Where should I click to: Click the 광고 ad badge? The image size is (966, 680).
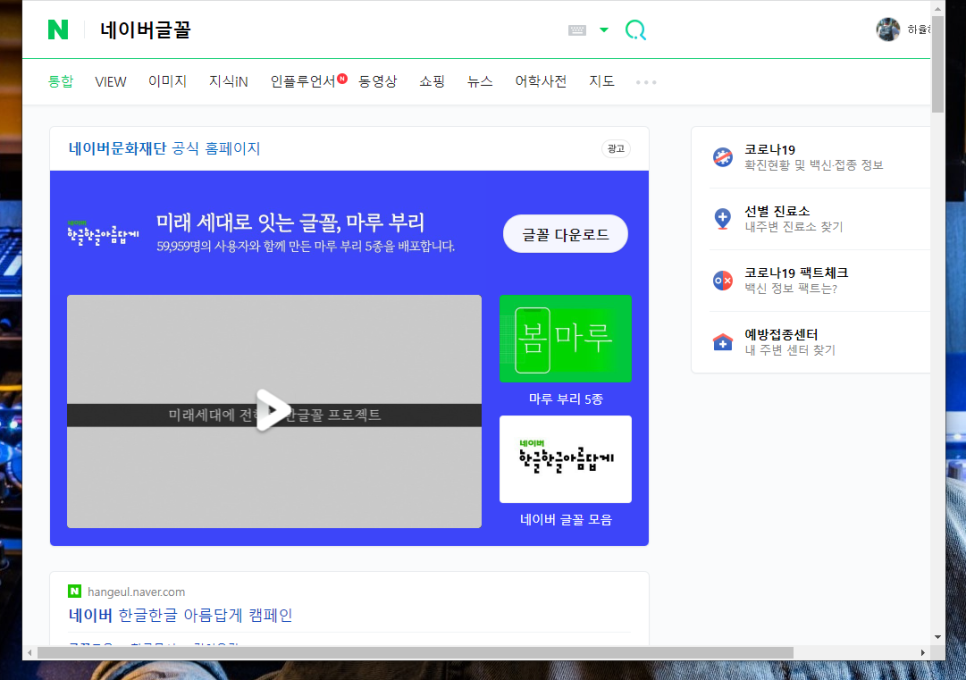tap(615, 149)
